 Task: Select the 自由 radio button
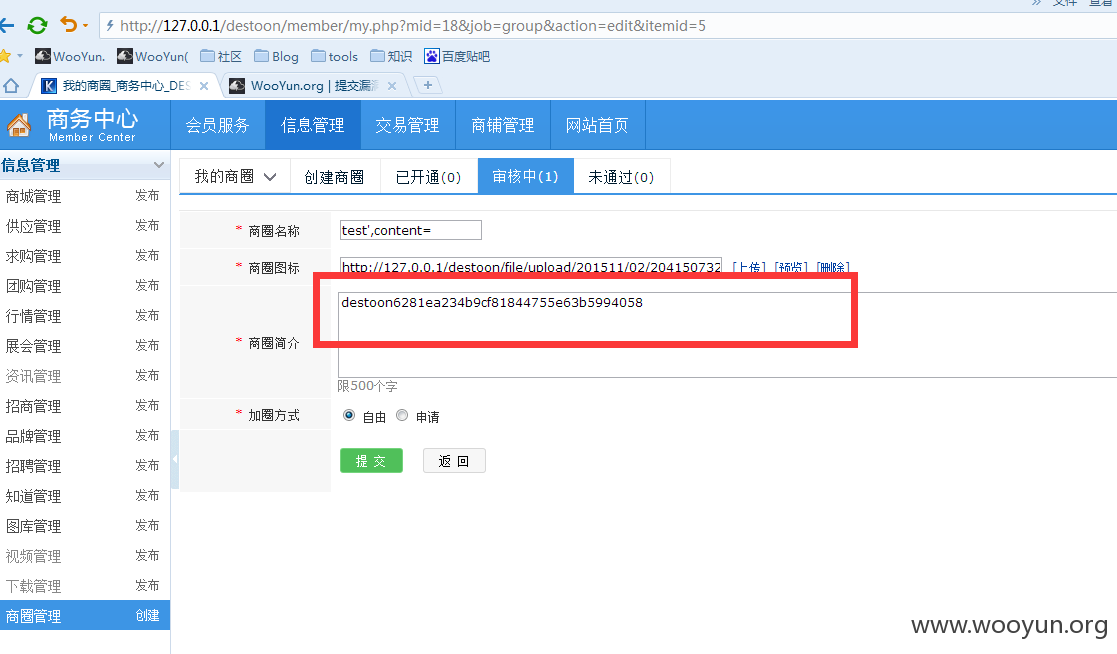pyautogui.click(x=348, y=415)
